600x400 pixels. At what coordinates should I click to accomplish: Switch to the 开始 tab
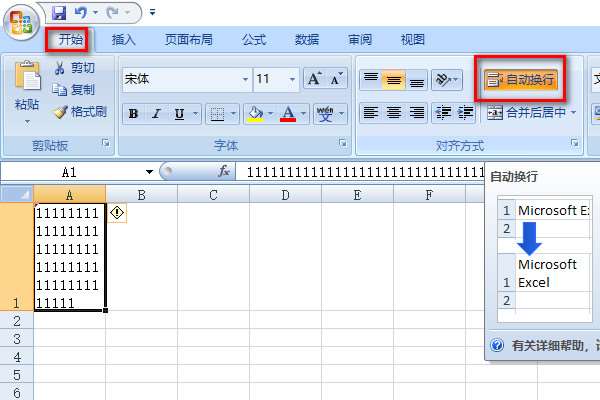[x=70, y=39]
